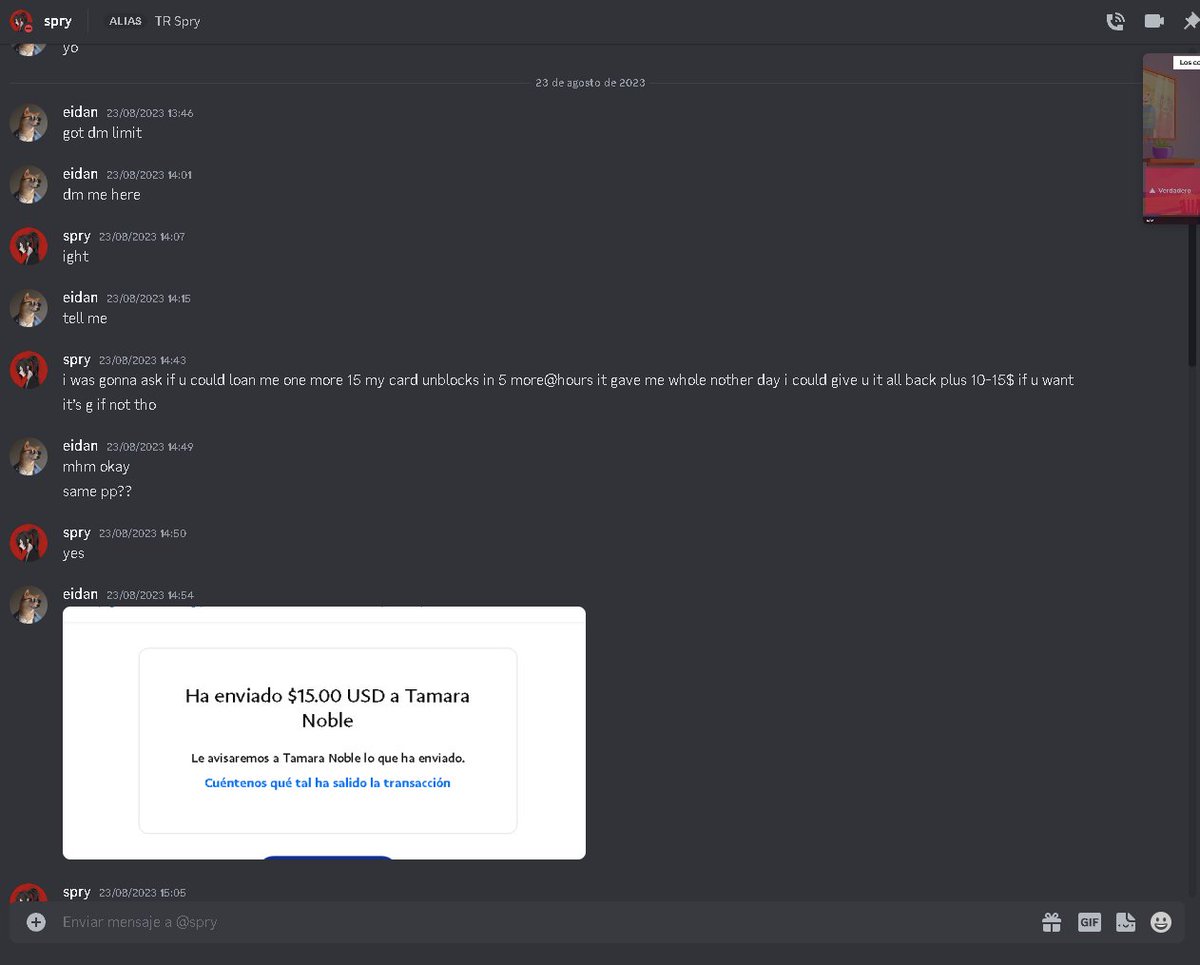
Task: Click the timestamp '23/08/2023 14:54'
Action: [x=150, y=595]
